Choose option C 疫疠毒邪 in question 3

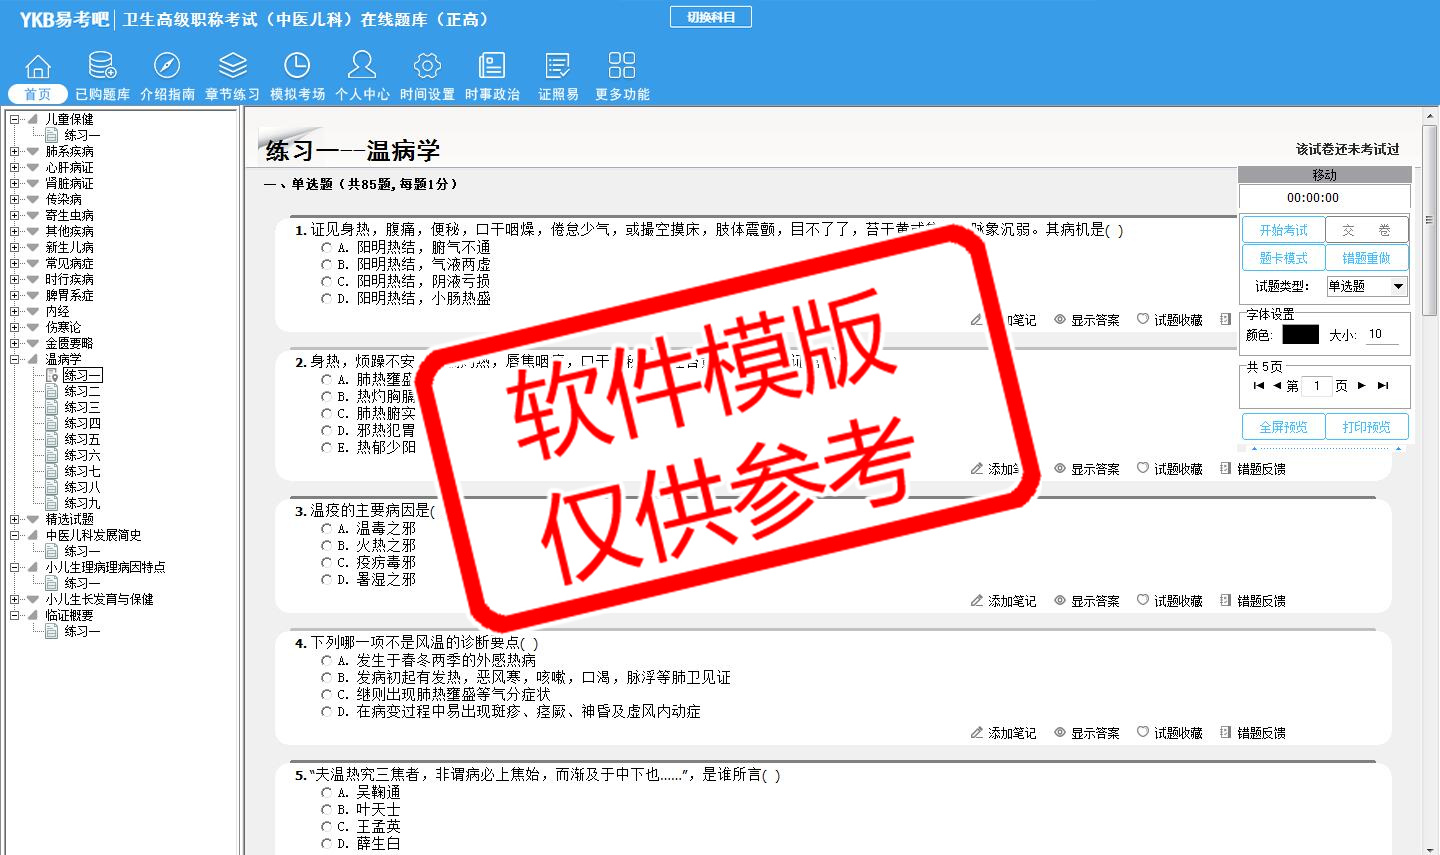(x=327, y=563)
